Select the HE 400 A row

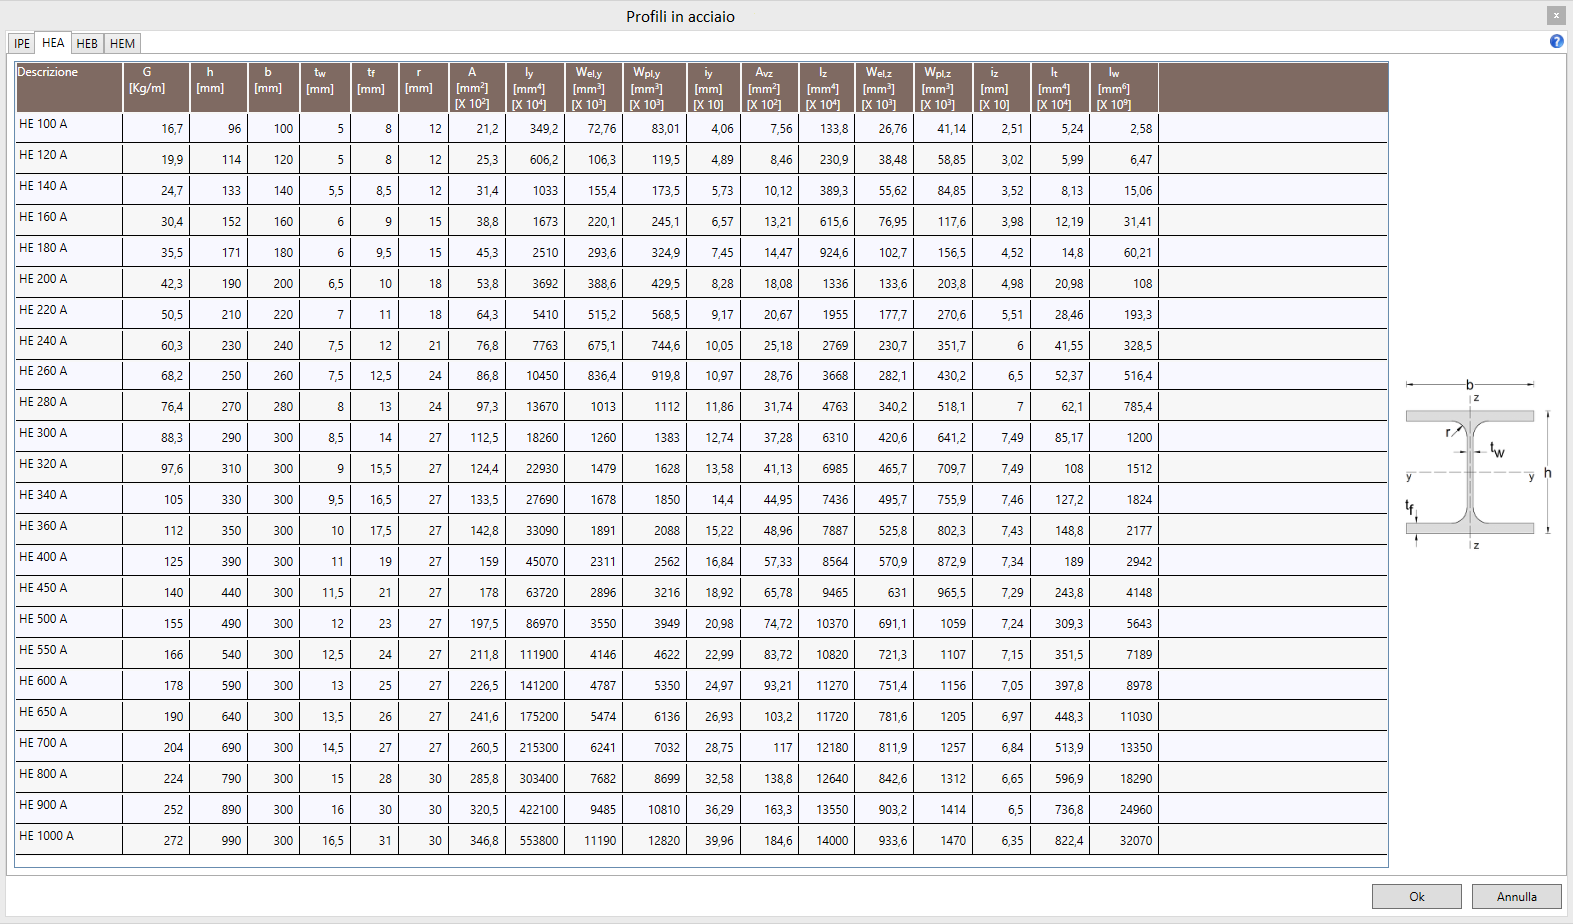pos(702,561)
